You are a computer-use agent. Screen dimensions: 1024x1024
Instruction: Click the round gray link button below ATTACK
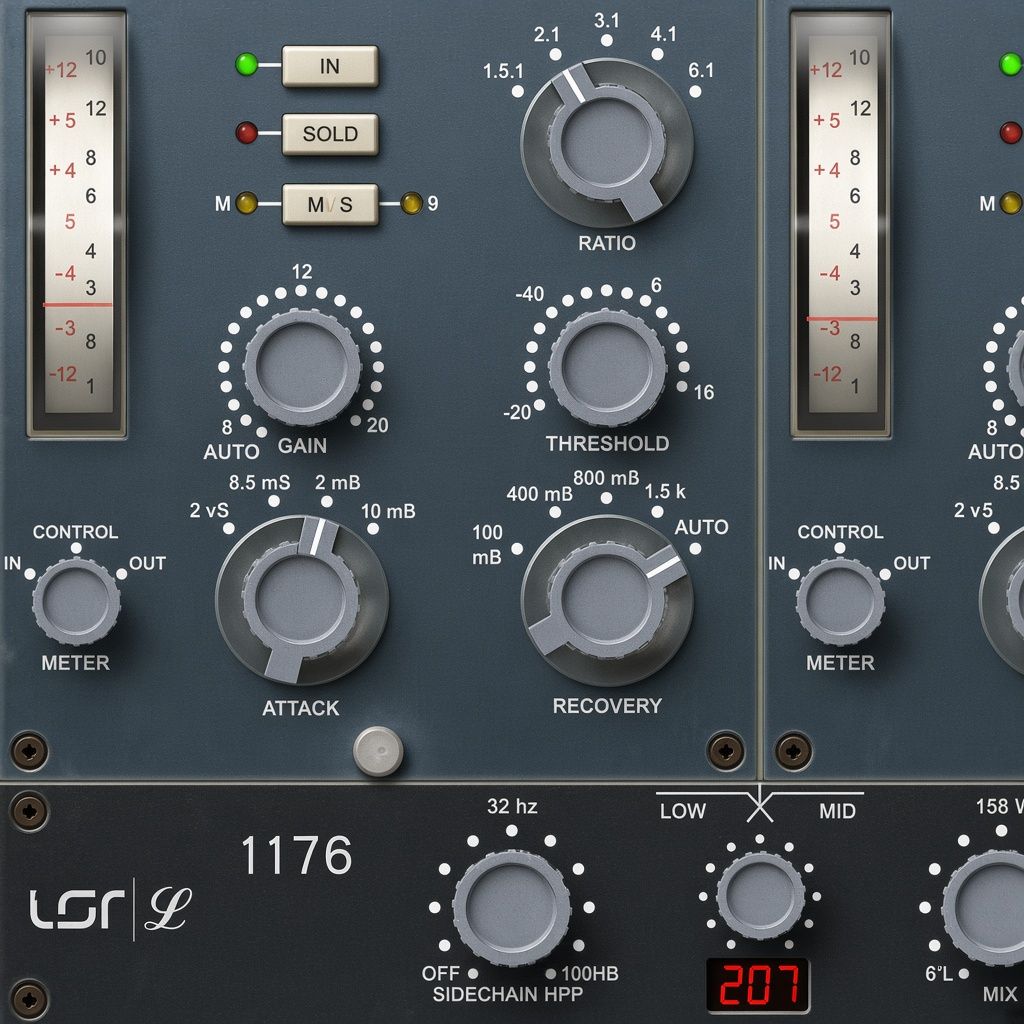[378, 751]
